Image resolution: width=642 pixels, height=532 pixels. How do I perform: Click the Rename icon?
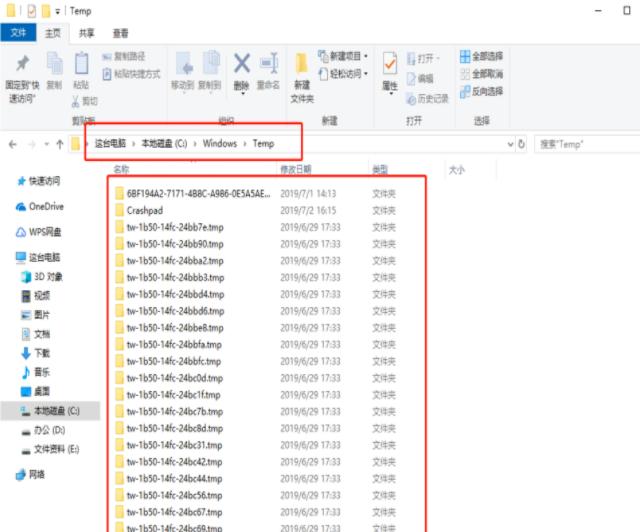[x=269, y=63]
